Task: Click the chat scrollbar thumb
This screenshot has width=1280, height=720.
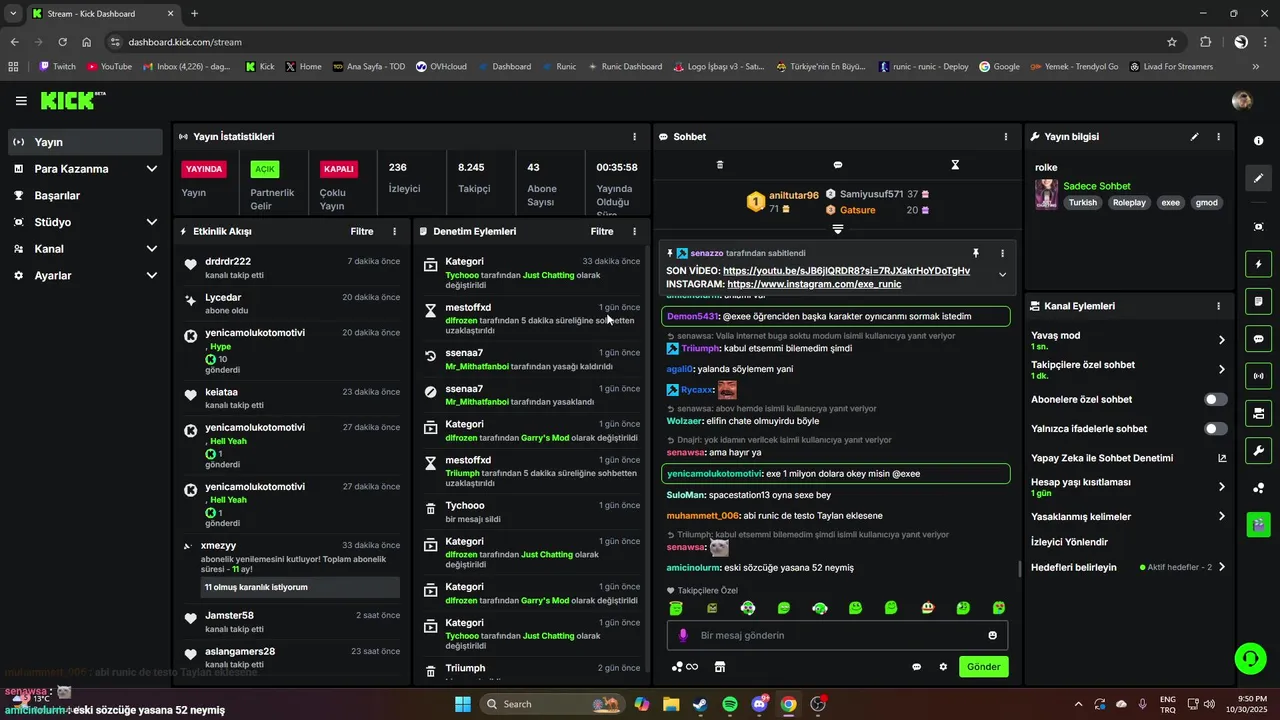Action: pyautogui.click(x=1019, y=568)
